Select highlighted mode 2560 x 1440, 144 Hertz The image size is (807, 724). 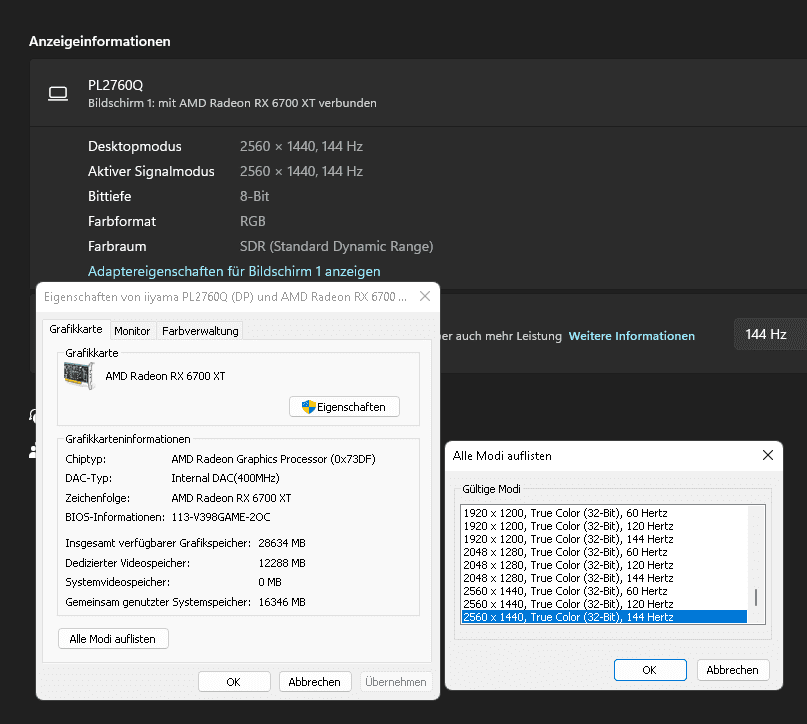click(604, 617)
